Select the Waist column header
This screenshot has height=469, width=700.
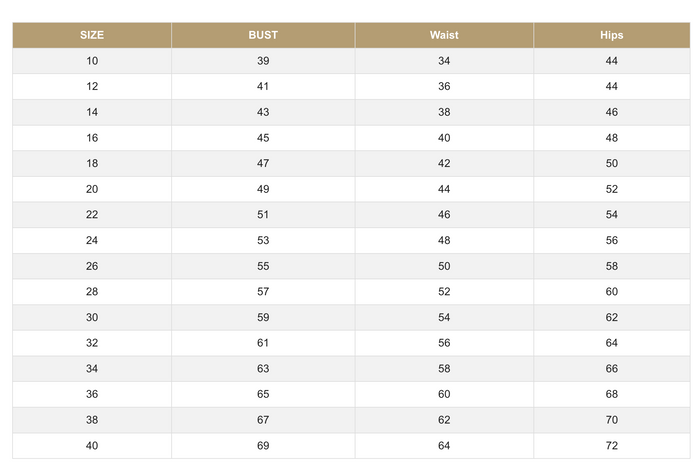pos(444,35)
